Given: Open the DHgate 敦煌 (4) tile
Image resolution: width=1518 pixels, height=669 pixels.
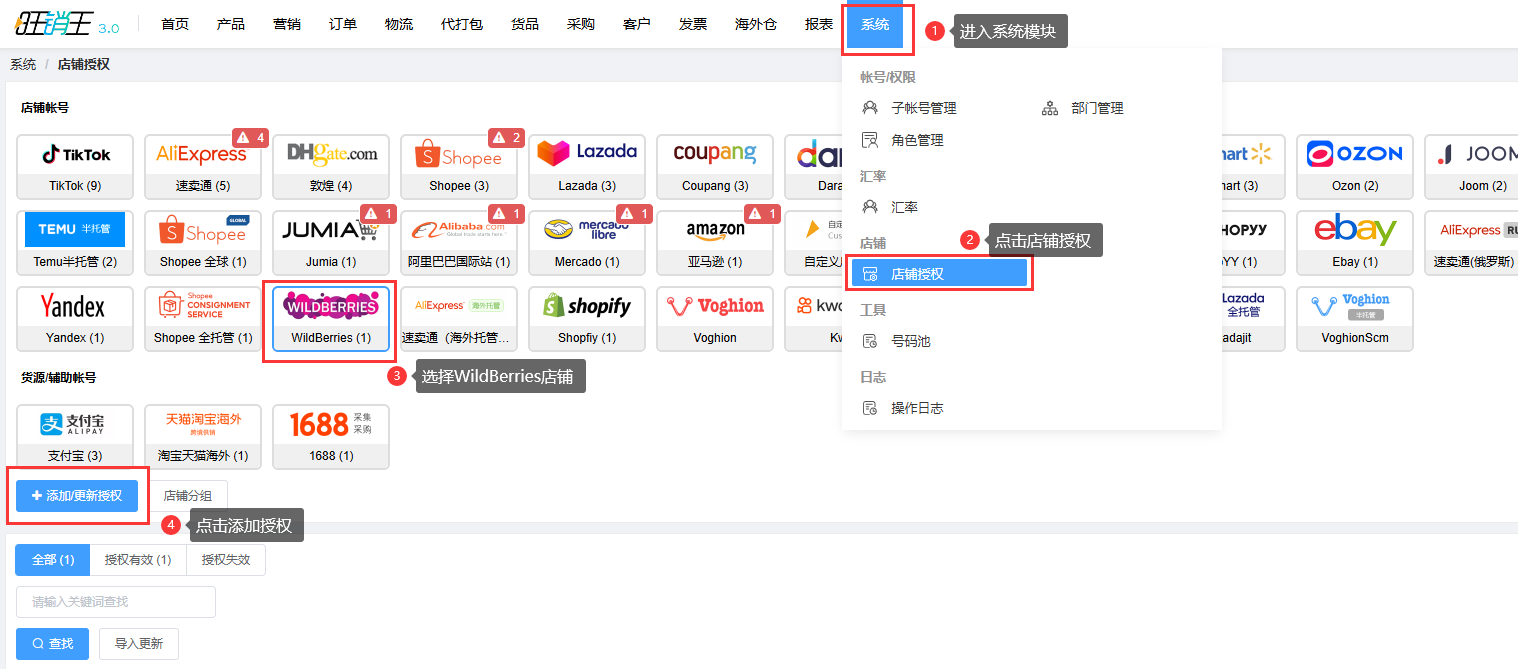Looking at the screenshot, I should click(x=331, y=166).
